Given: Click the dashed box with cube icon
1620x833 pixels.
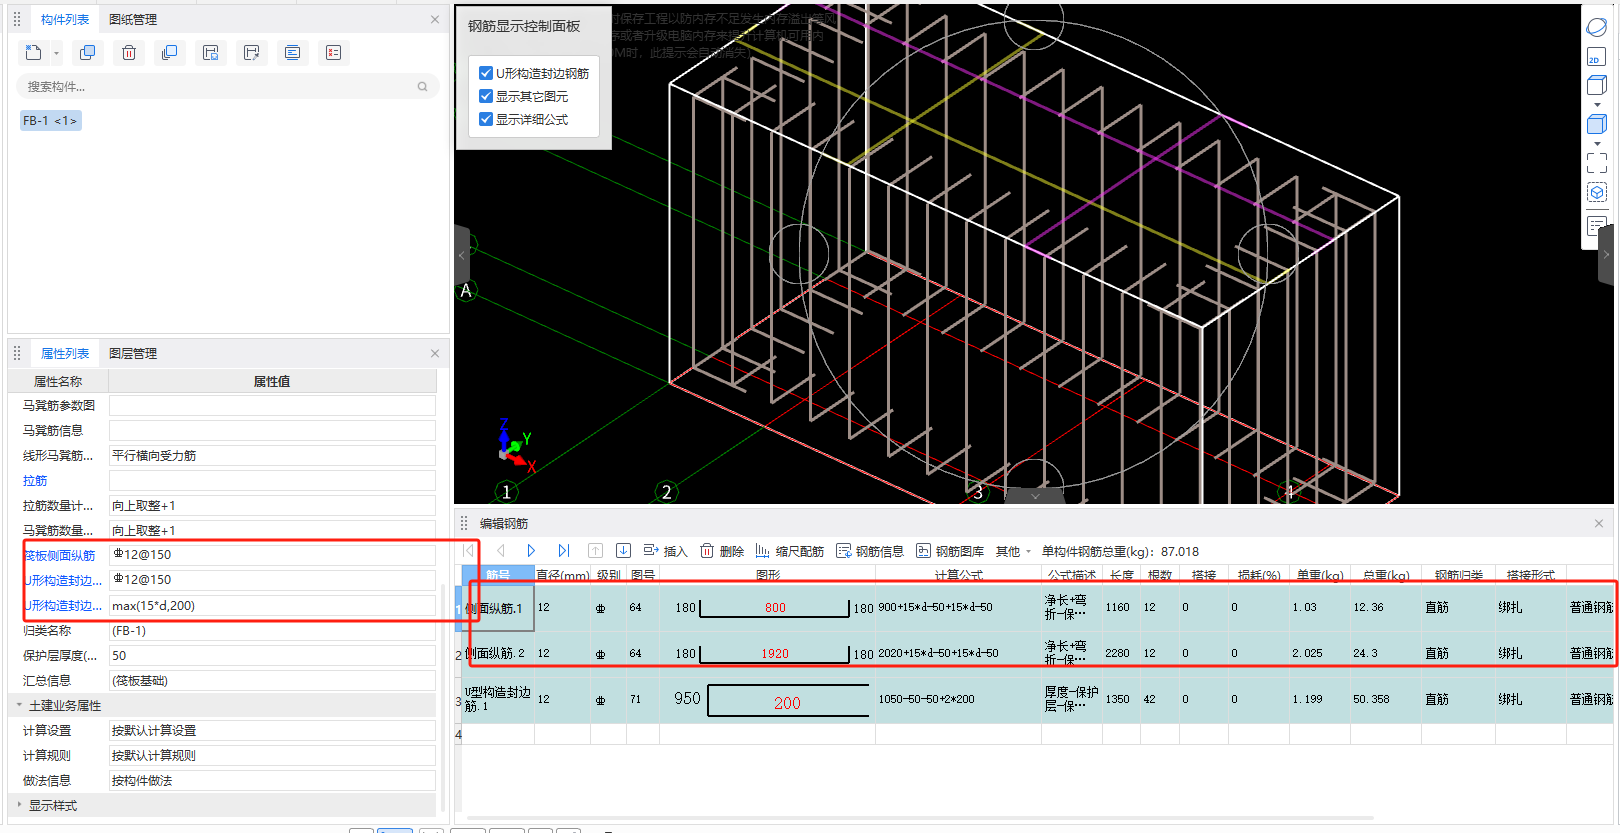Looking at the screenshot, I should click(1597, 192).
